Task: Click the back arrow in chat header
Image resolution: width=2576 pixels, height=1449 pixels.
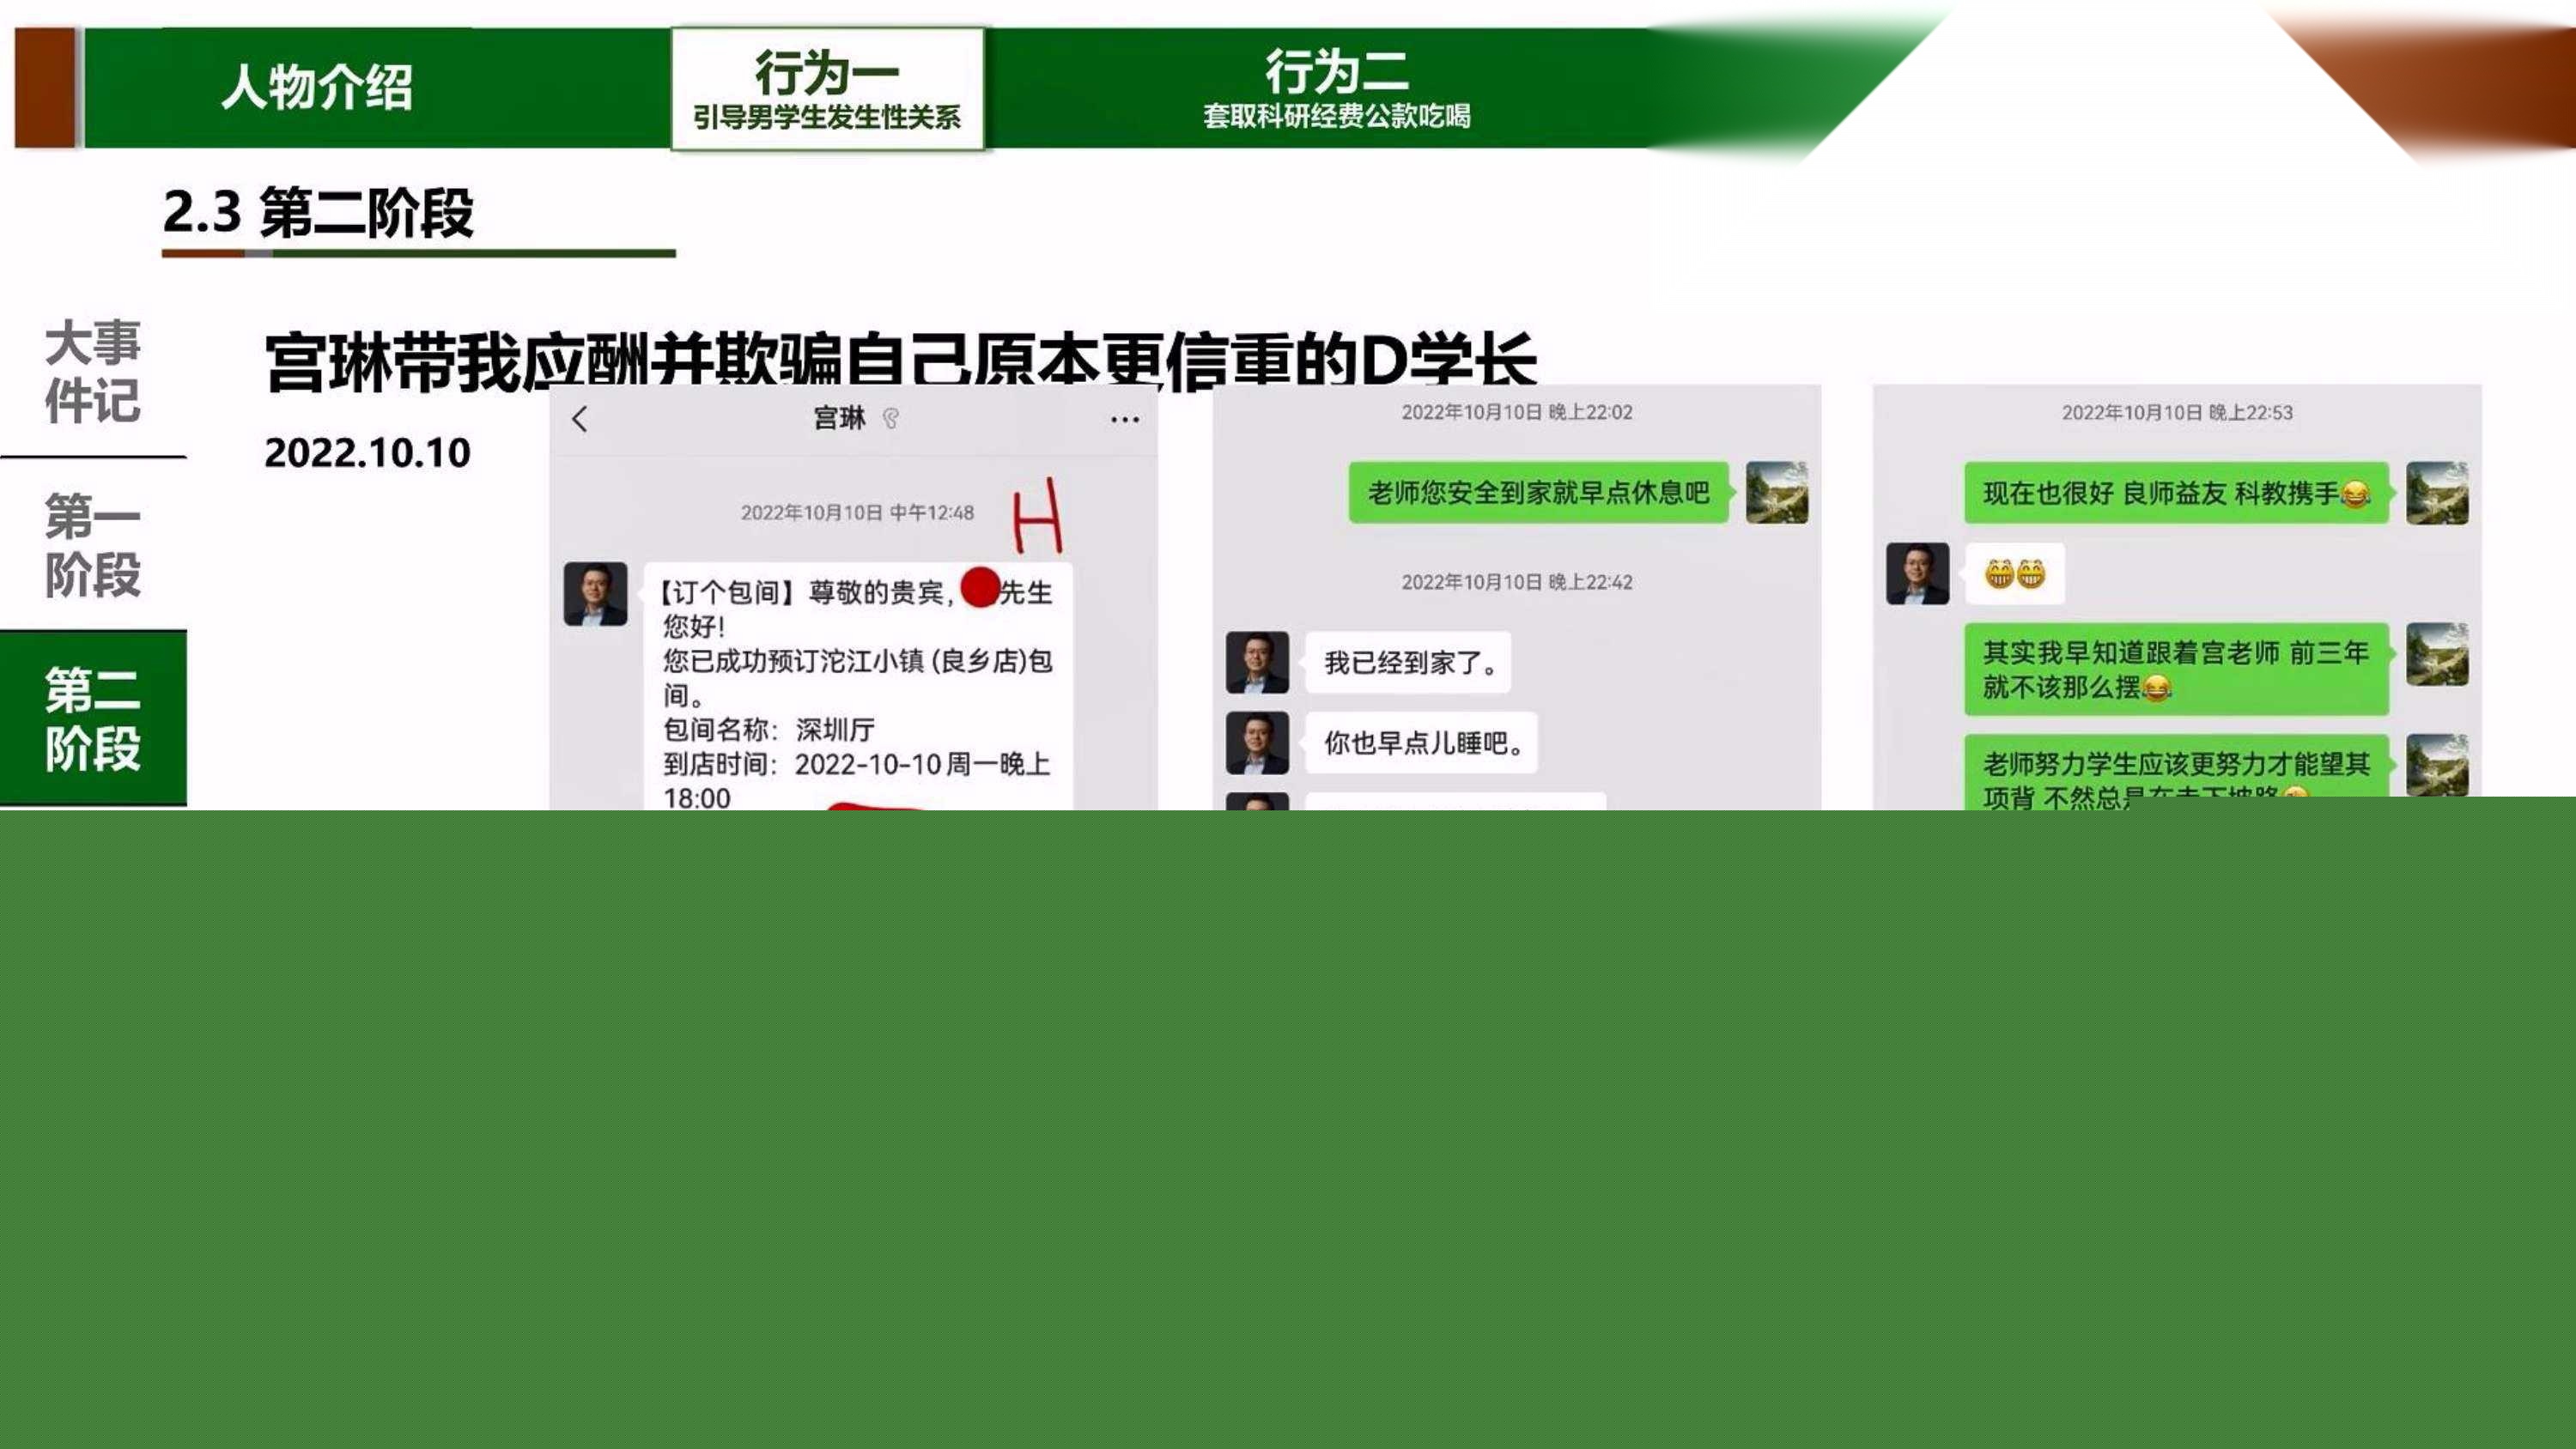Action: [580, 419]
